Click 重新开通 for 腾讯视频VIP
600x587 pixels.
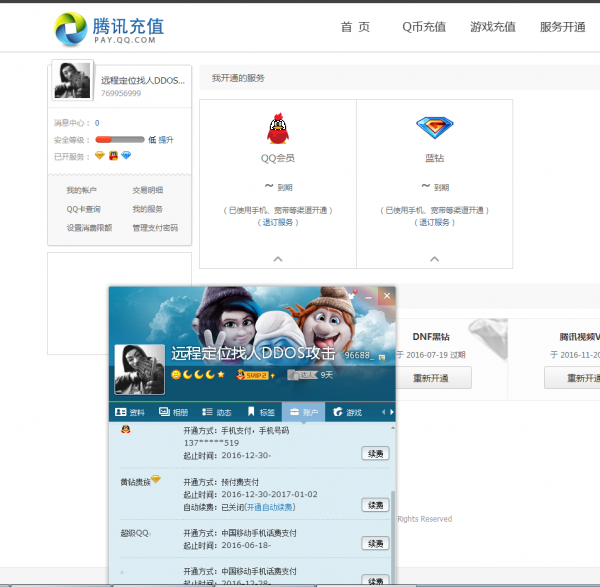[x=572, y=378]
